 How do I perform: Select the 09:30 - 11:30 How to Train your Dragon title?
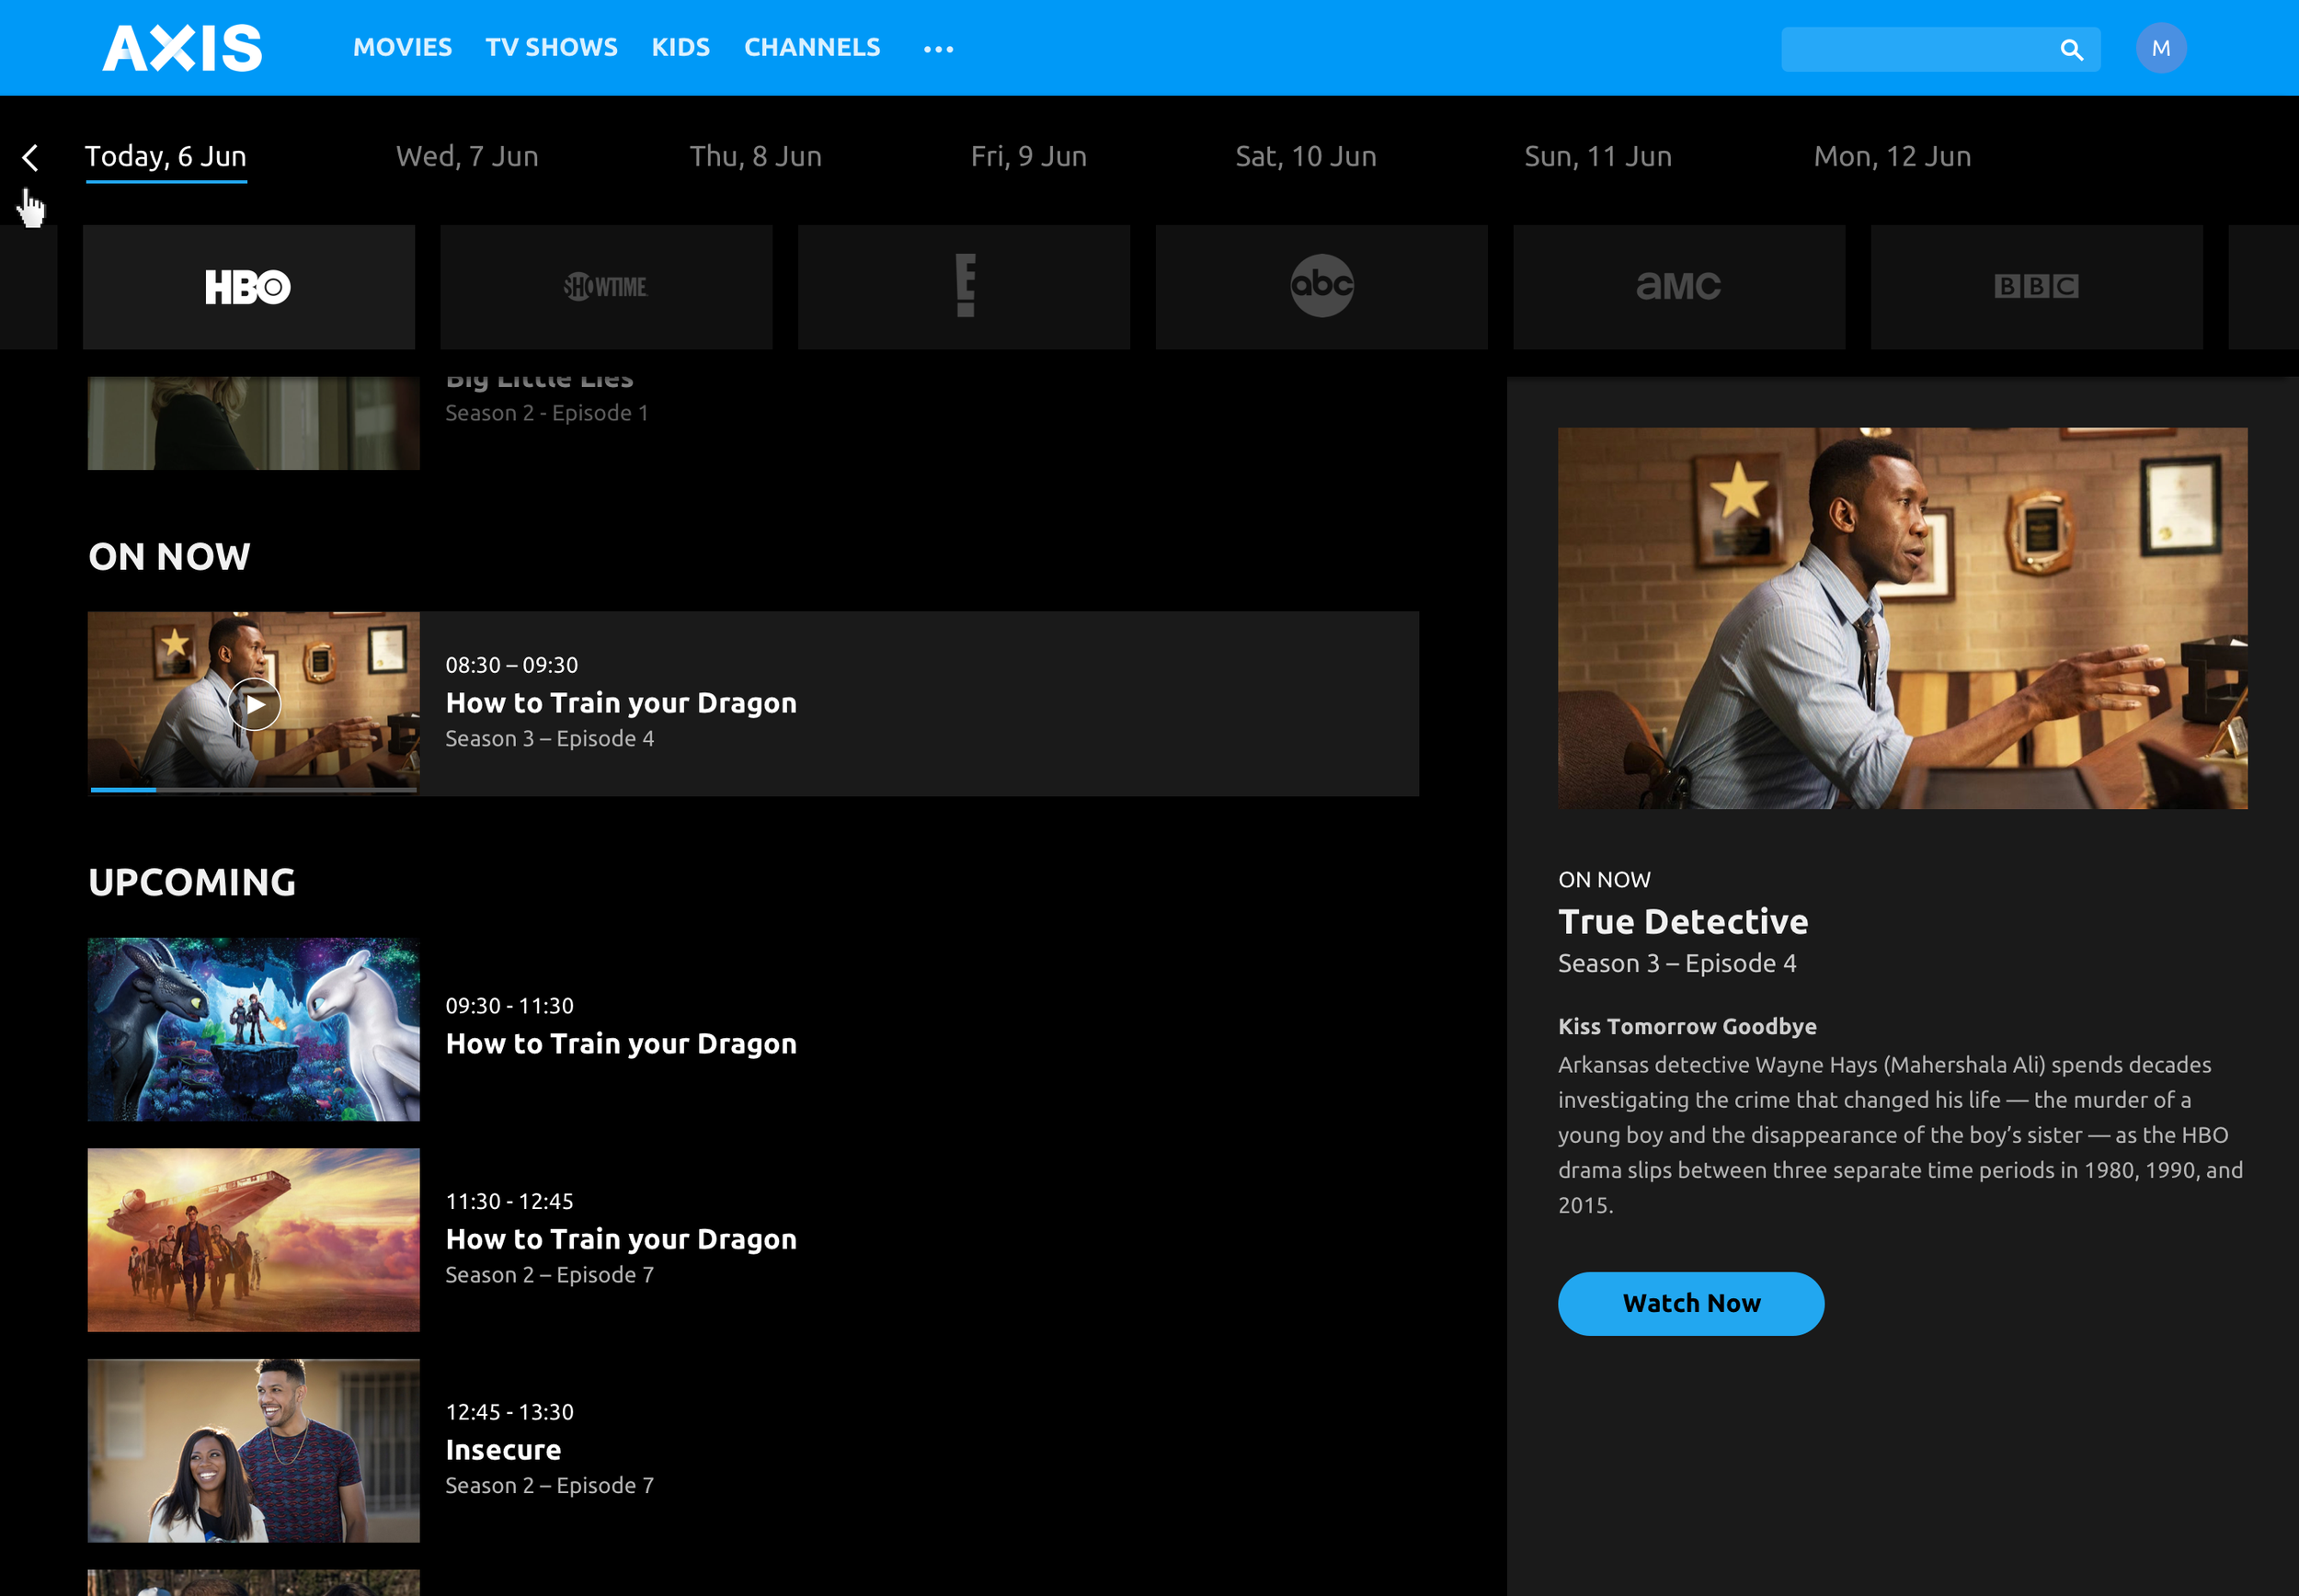[621, 1044]
